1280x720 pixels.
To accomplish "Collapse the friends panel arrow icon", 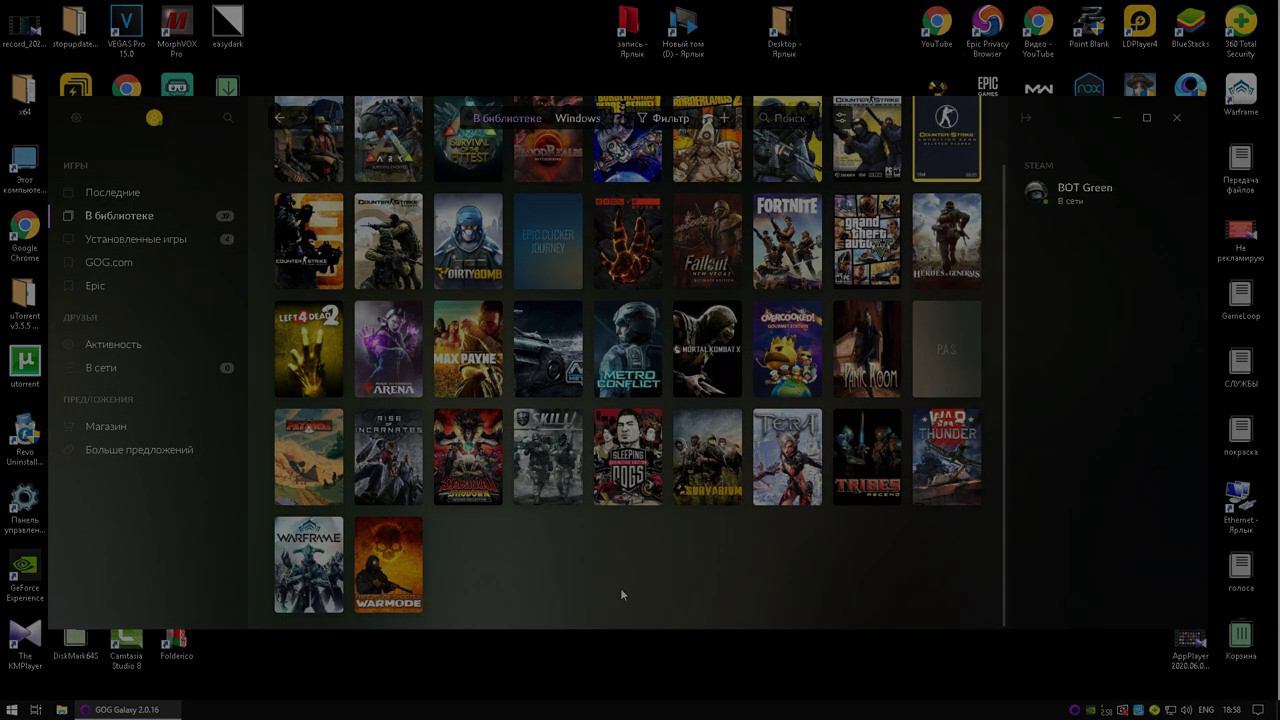I will tap(1025, 118).
